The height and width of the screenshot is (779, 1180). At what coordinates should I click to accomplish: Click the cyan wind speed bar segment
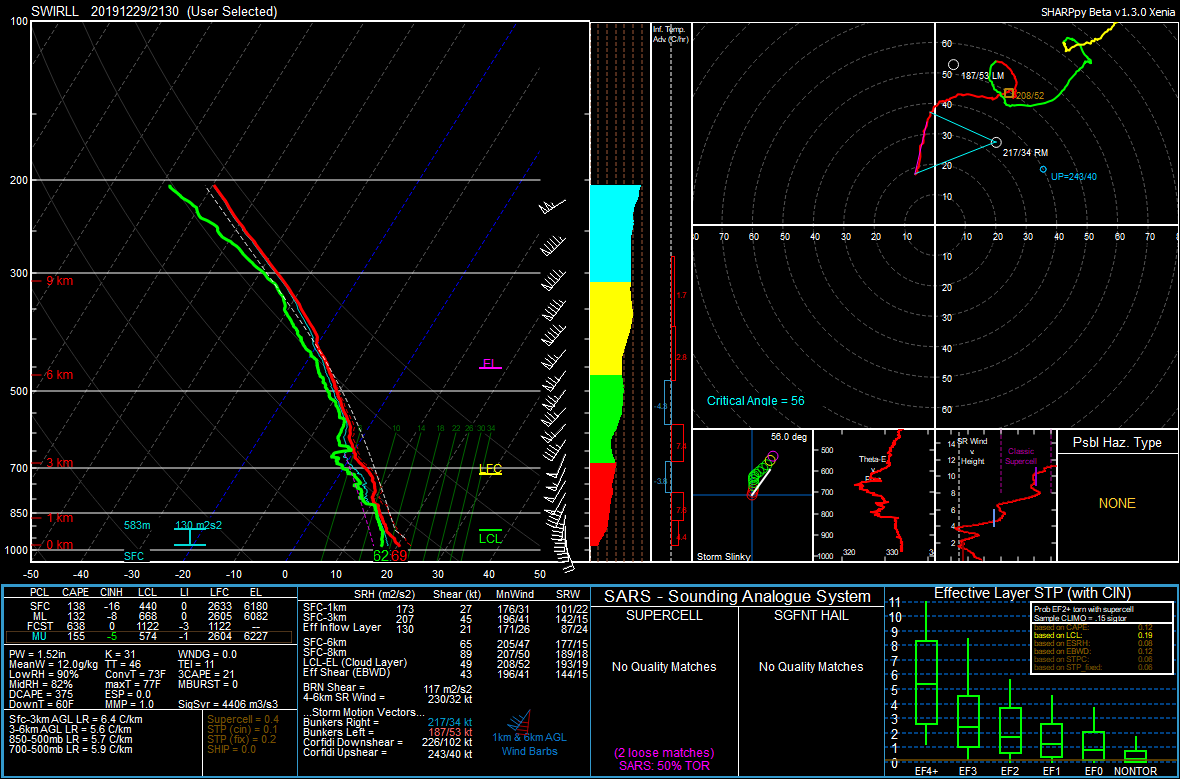click(613, 233)
